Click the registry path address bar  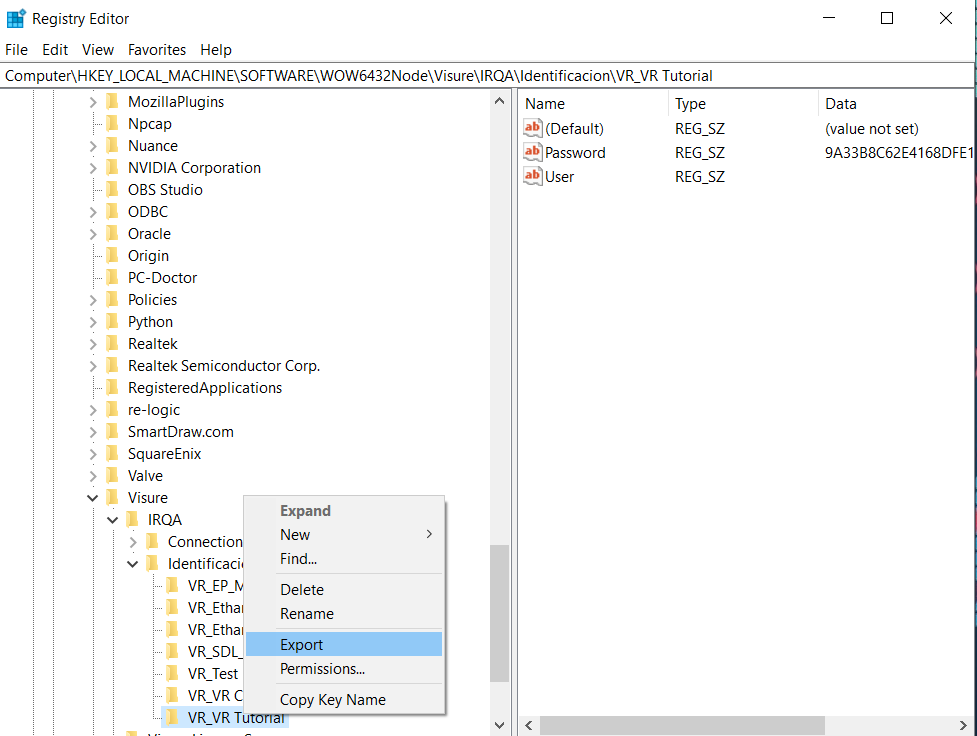coord(487,75)
